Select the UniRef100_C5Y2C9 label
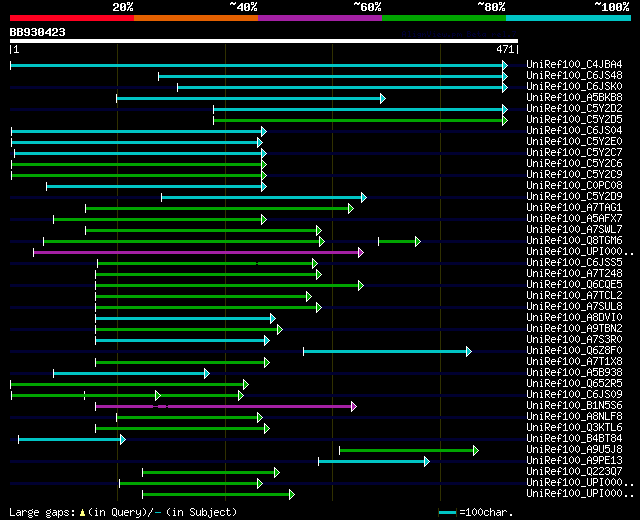Screen dimensions: 640x520 click(574, 175)
